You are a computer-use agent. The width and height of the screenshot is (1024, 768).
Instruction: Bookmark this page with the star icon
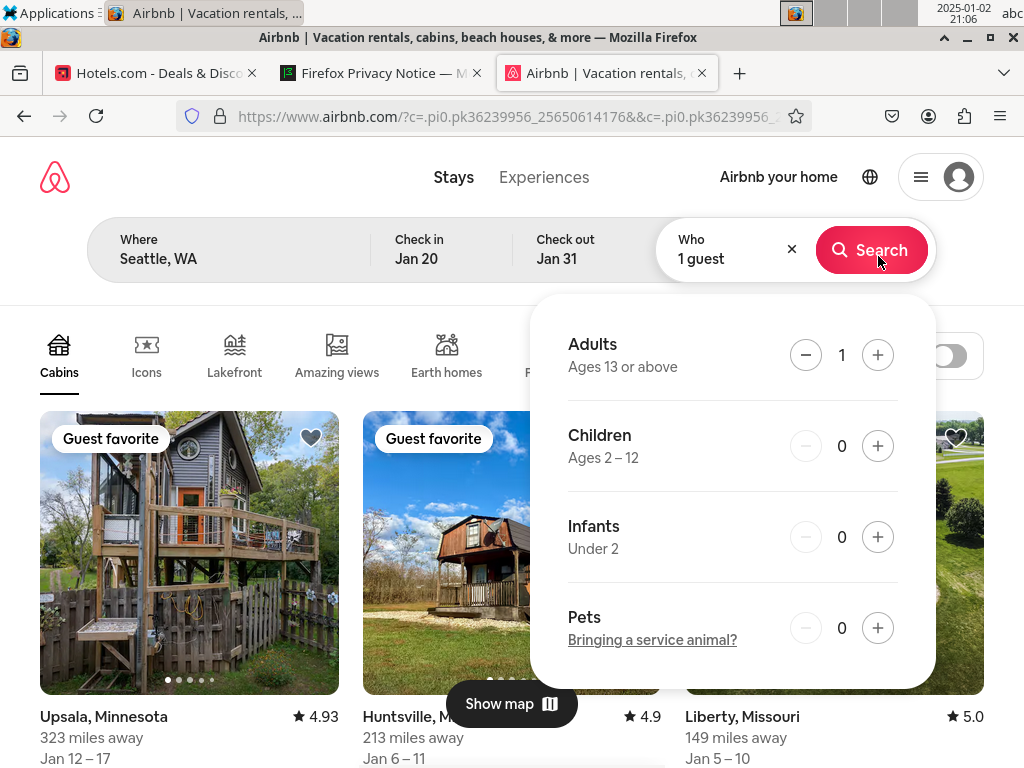[x=795, y=116]
